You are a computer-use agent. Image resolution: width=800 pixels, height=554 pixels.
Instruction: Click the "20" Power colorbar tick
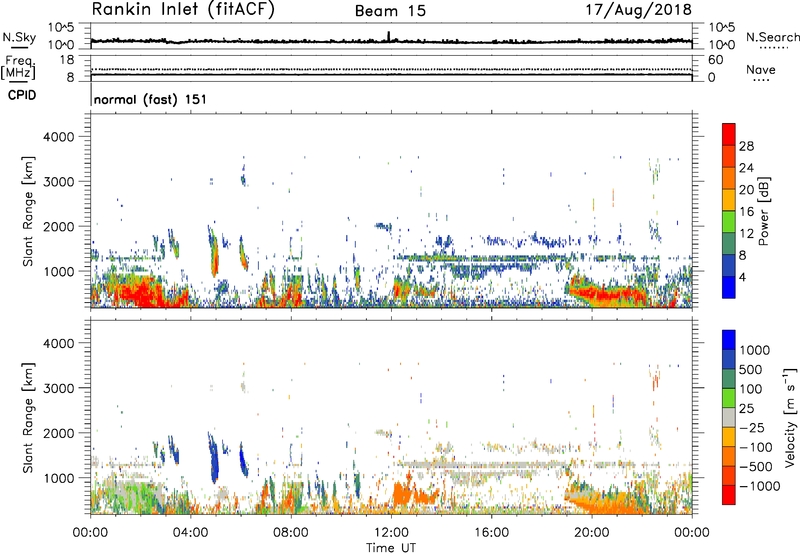746,190
